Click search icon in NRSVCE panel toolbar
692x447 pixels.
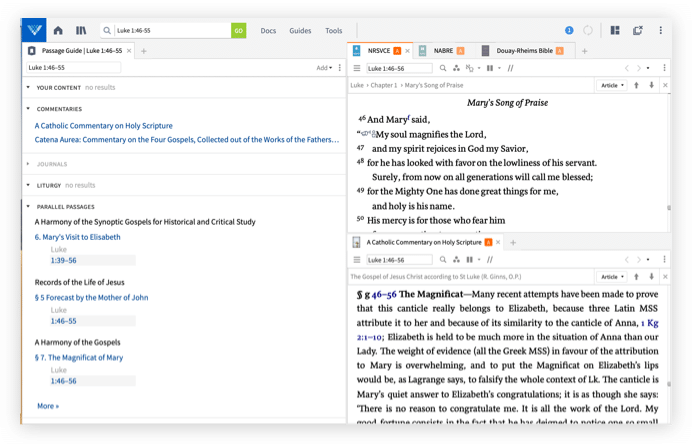[443, 68]
